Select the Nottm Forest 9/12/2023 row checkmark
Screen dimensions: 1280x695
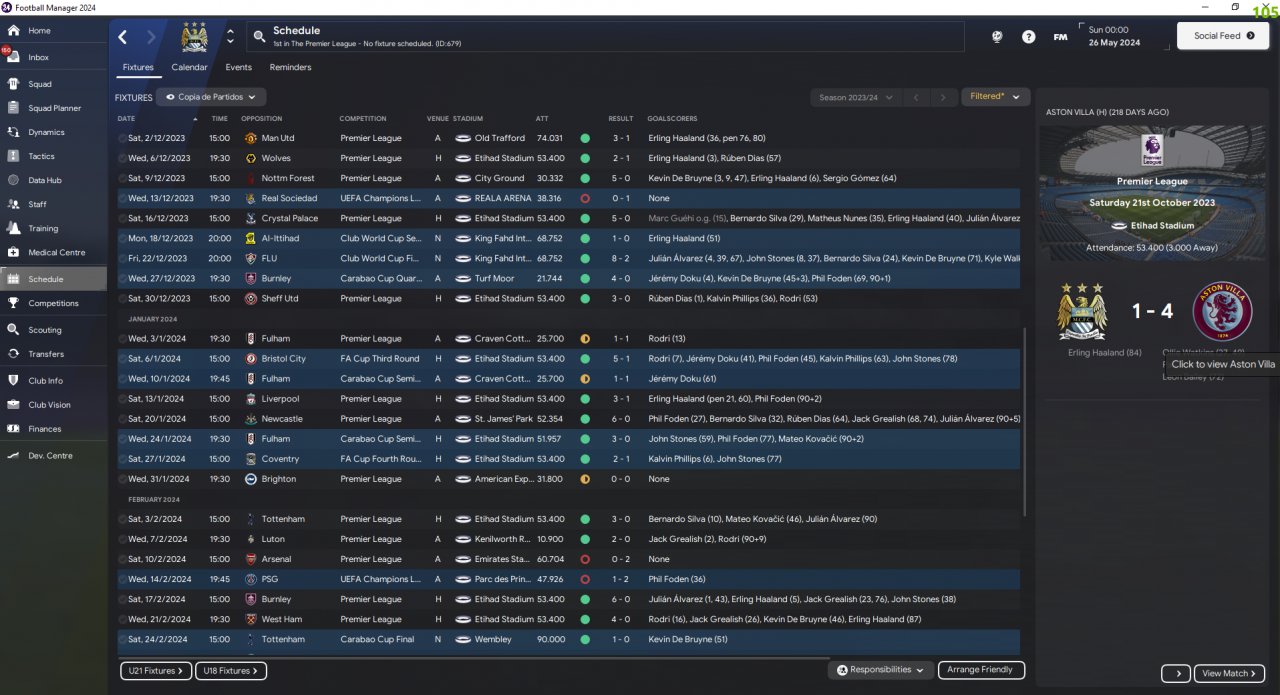tap(122, 178)
